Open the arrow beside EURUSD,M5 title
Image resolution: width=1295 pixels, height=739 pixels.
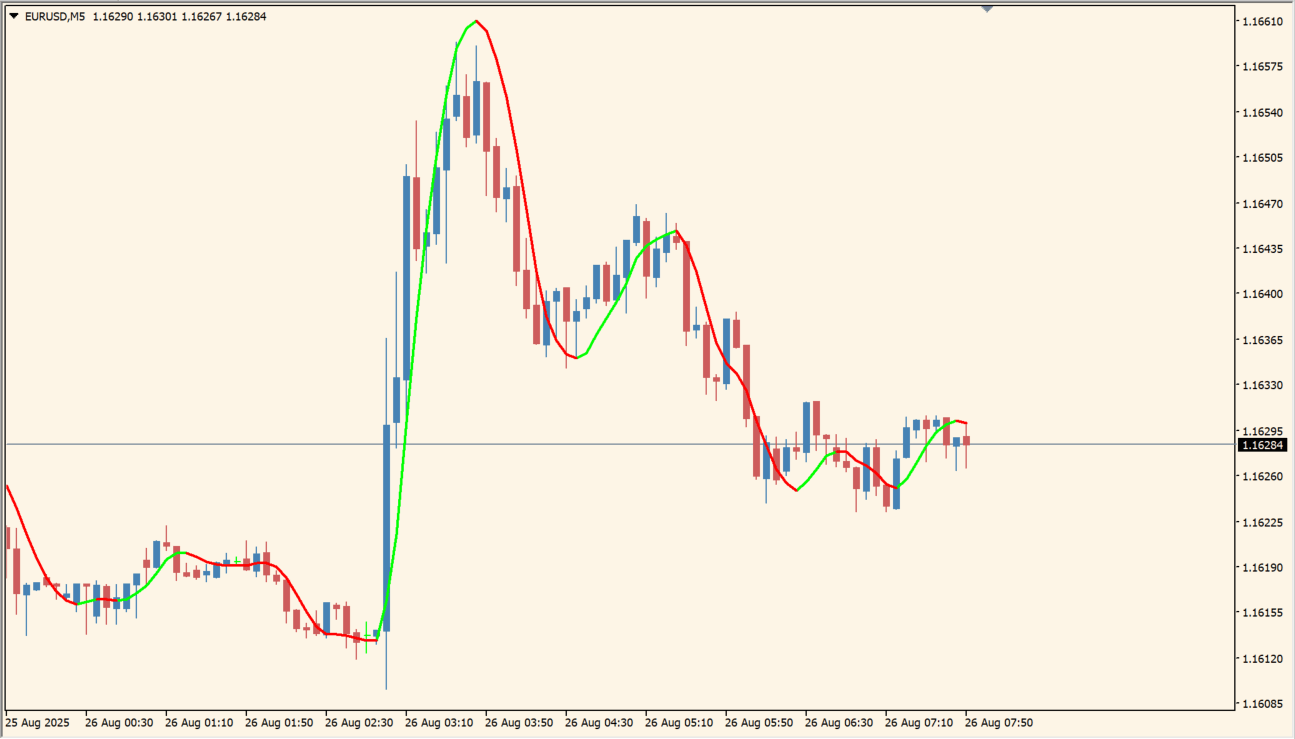pos(13,16)
